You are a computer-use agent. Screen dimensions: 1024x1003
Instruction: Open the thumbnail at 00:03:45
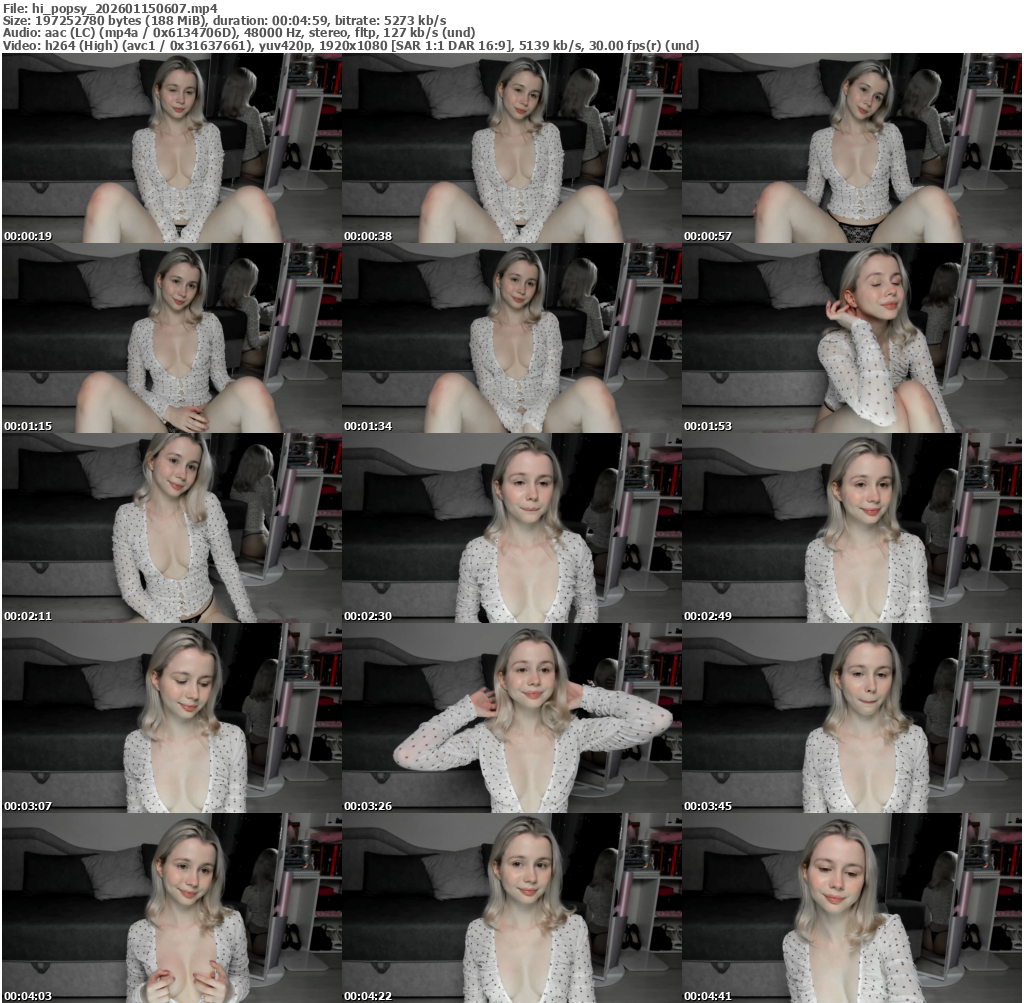(x=851, y=718)
